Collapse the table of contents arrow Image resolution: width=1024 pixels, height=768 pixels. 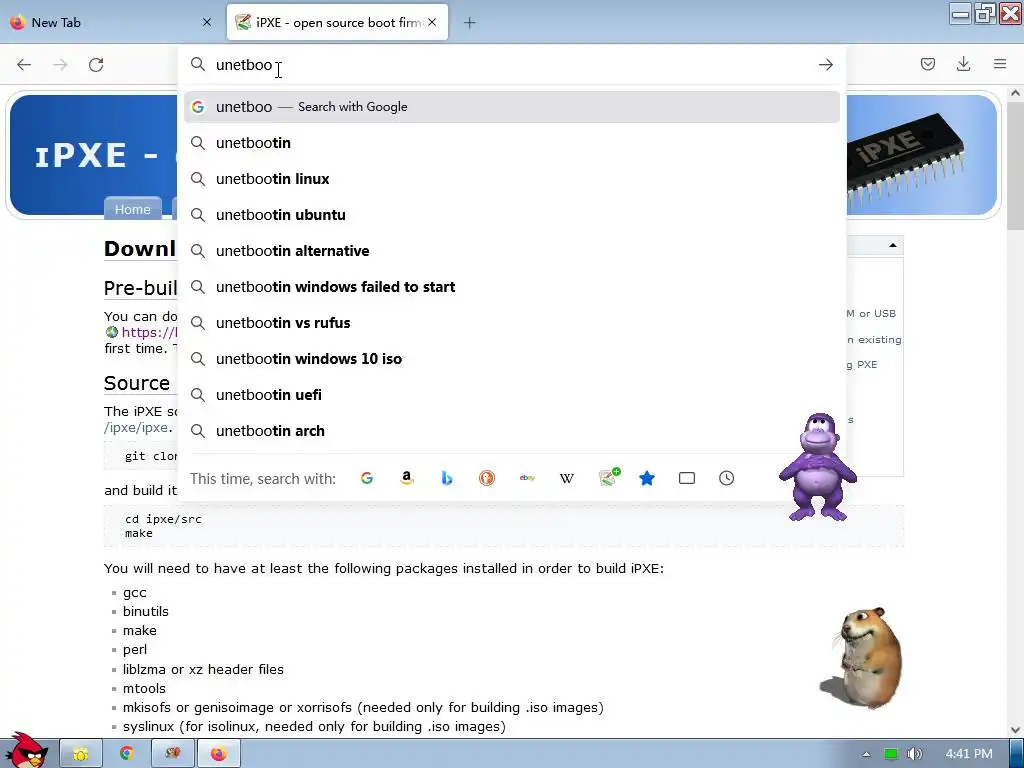click(892, 246)
